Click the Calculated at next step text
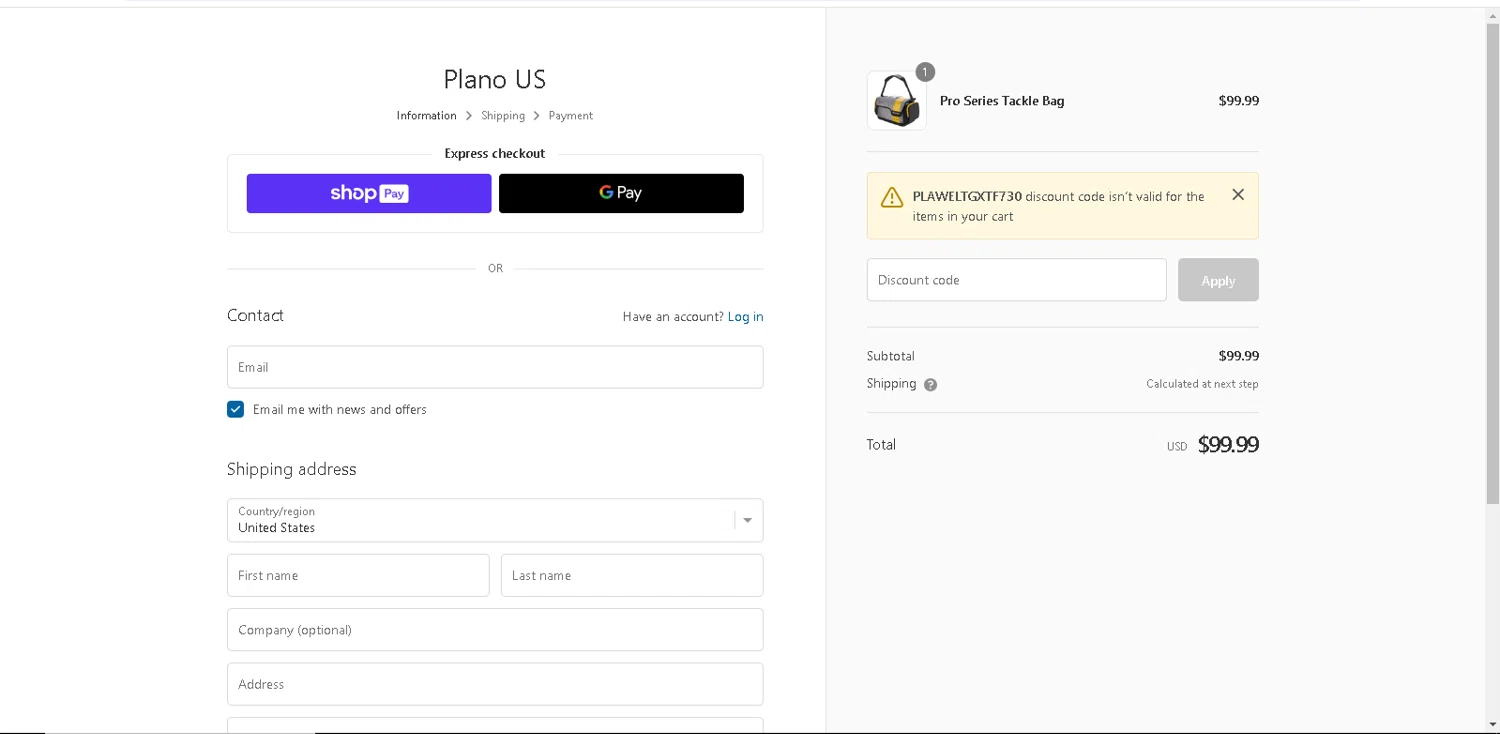1500x734 pixels. [1202, 384]
